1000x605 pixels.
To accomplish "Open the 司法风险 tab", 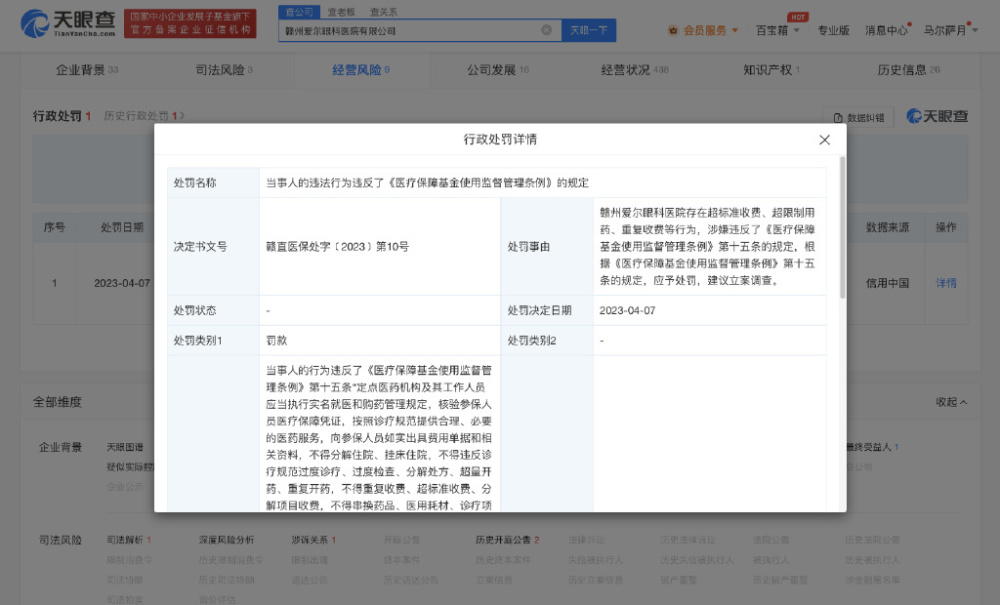I will (x=223, y=70).
